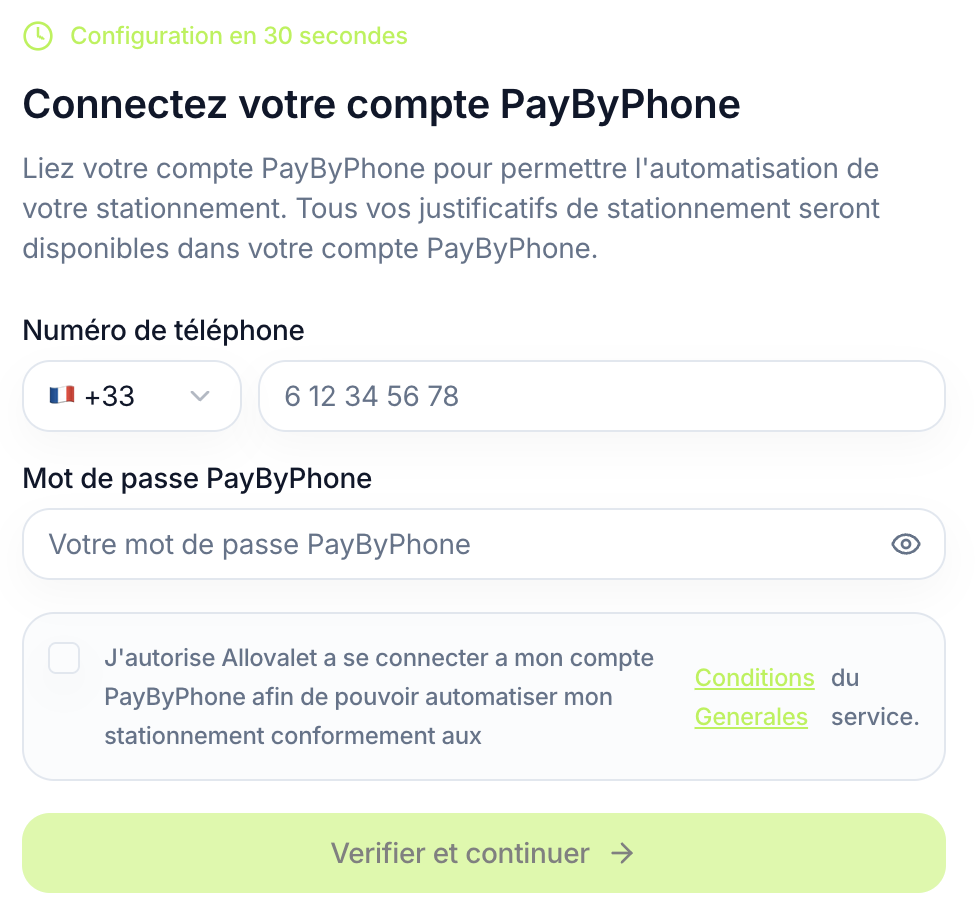Click the arrow icon in the continue button
The width and height of the screenshot is (978, 912).
[x=622, y=853]
